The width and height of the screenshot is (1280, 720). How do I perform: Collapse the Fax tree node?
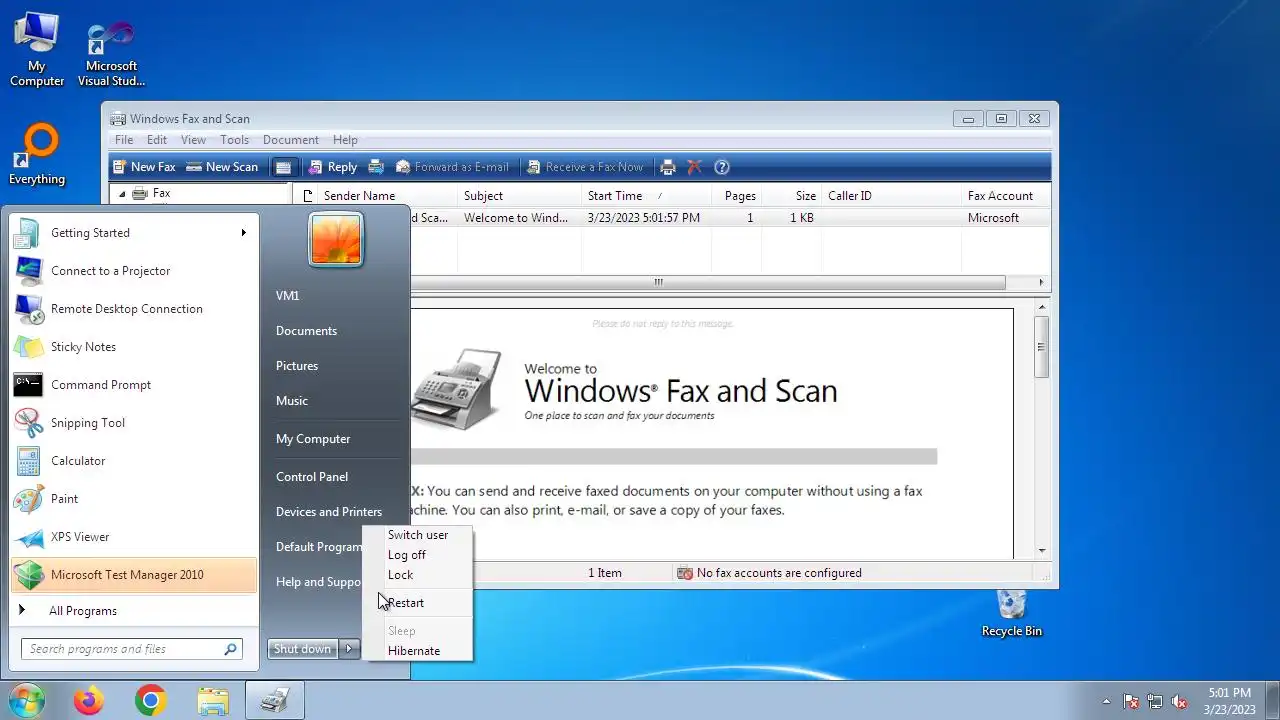tap(122, 193)
